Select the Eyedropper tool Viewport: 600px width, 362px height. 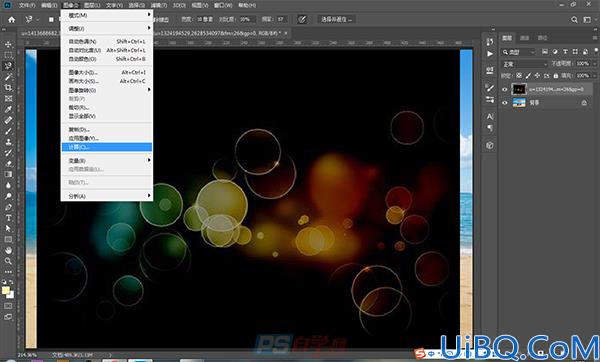8,109
